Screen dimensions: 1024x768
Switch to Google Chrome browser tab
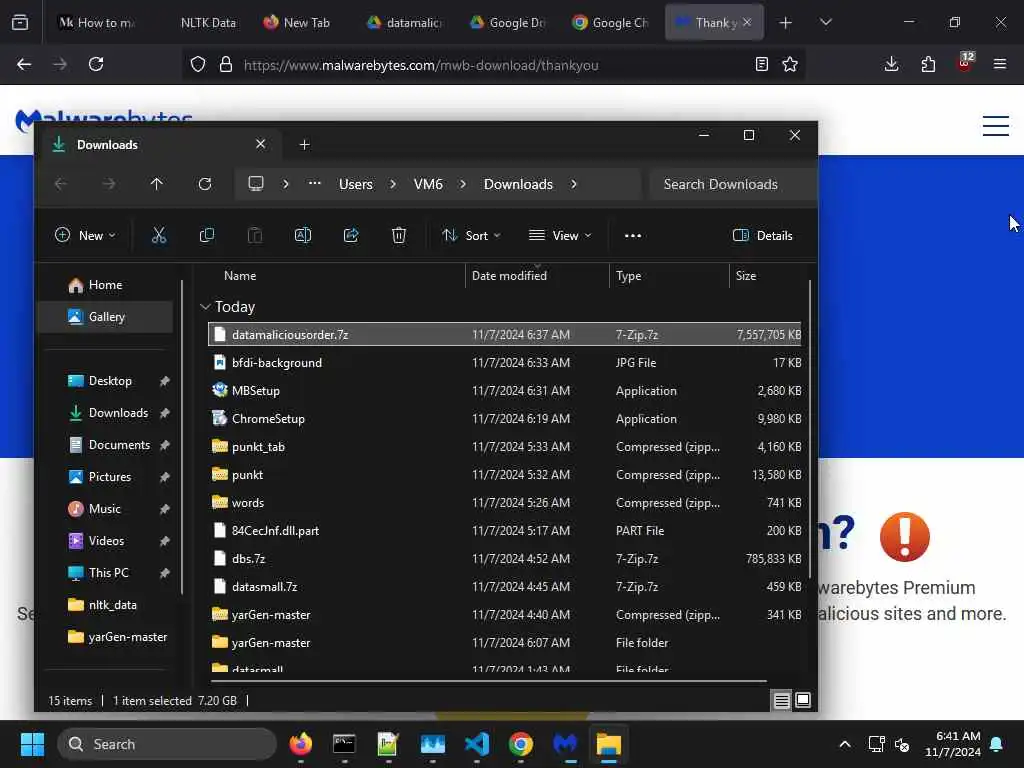(x=611, y=22)
